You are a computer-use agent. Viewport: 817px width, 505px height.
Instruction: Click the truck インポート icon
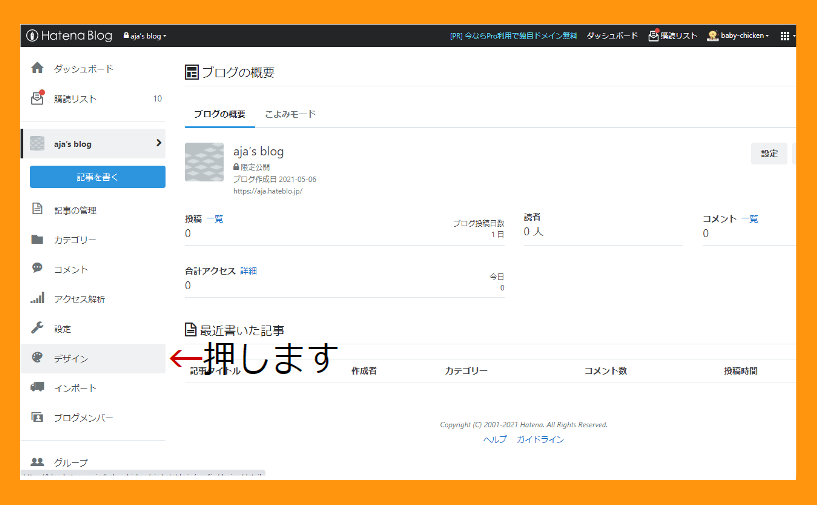pyautogui.click(x=37, y=387)
